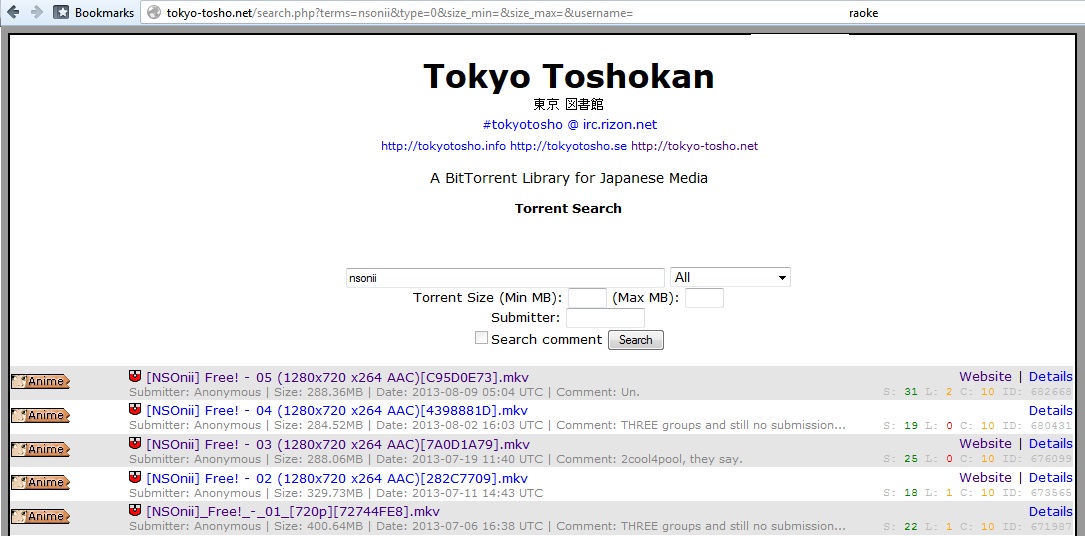Click magnet icon for Free! - 05

(x=135, y=376)
